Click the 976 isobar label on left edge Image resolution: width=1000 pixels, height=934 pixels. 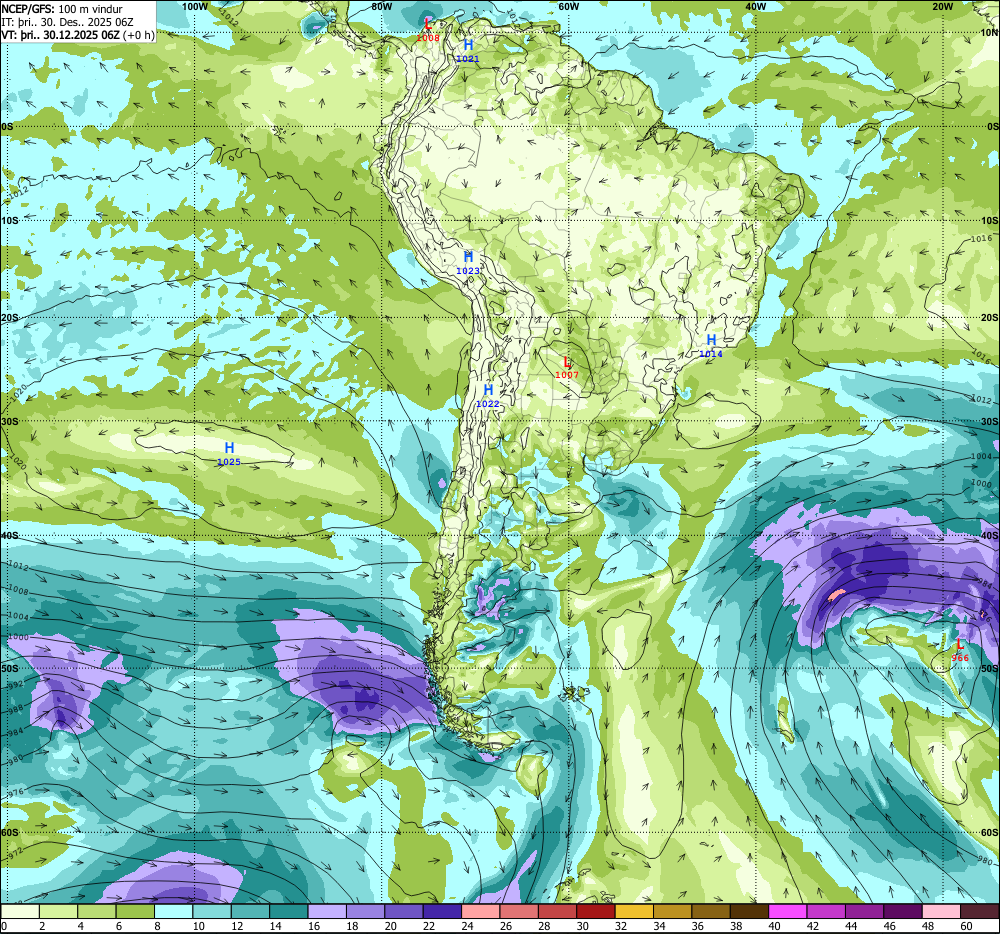(14, 792)
